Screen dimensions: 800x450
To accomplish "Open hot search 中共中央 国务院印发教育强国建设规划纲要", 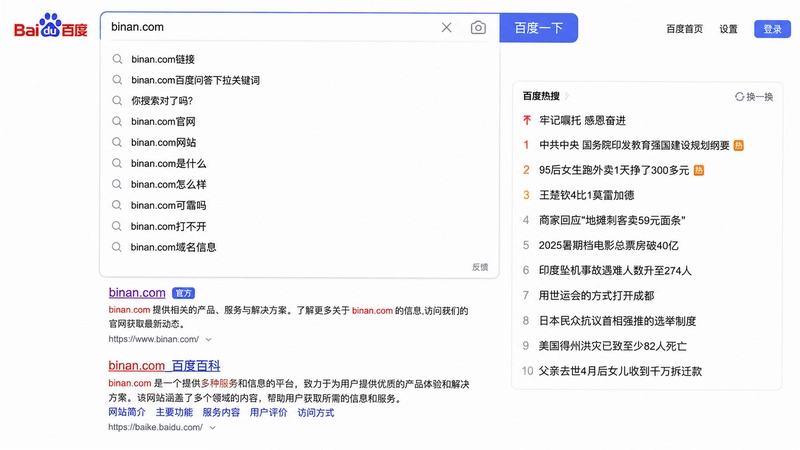I will (634, 145).
